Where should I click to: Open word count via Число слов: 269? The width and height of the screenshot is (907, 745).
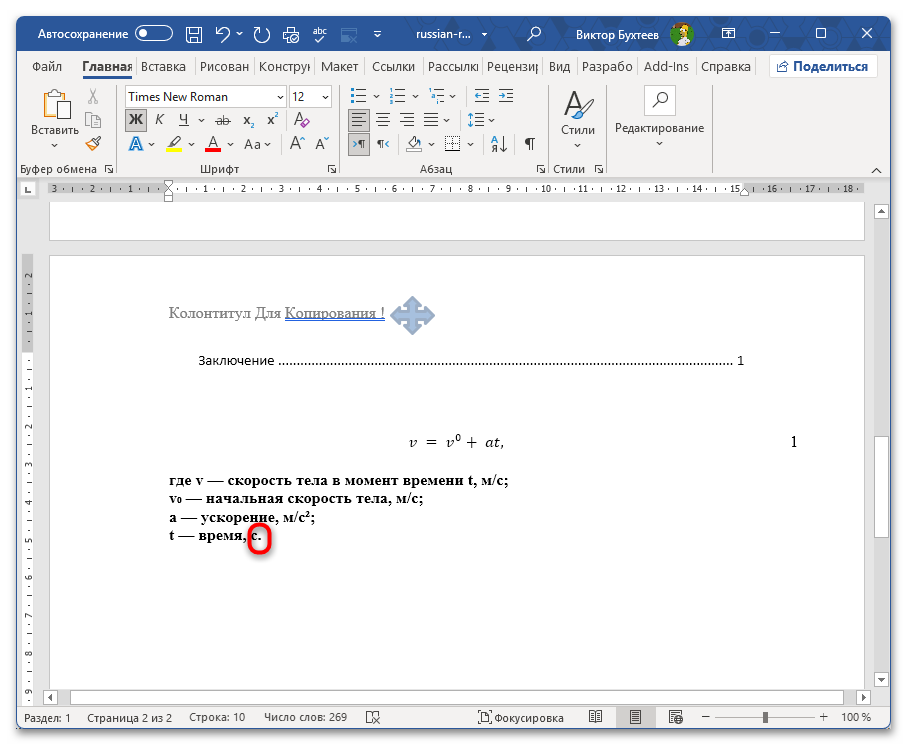[305, 718]
